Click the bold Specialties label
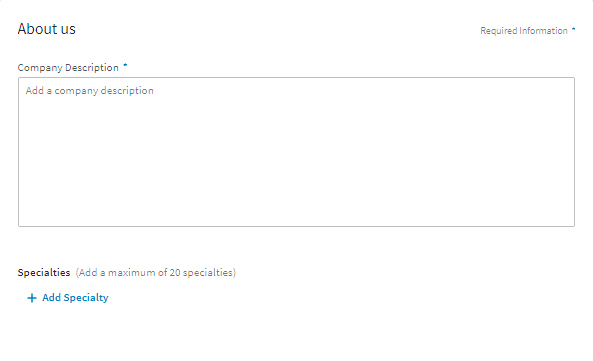 (x=44, y=273)
